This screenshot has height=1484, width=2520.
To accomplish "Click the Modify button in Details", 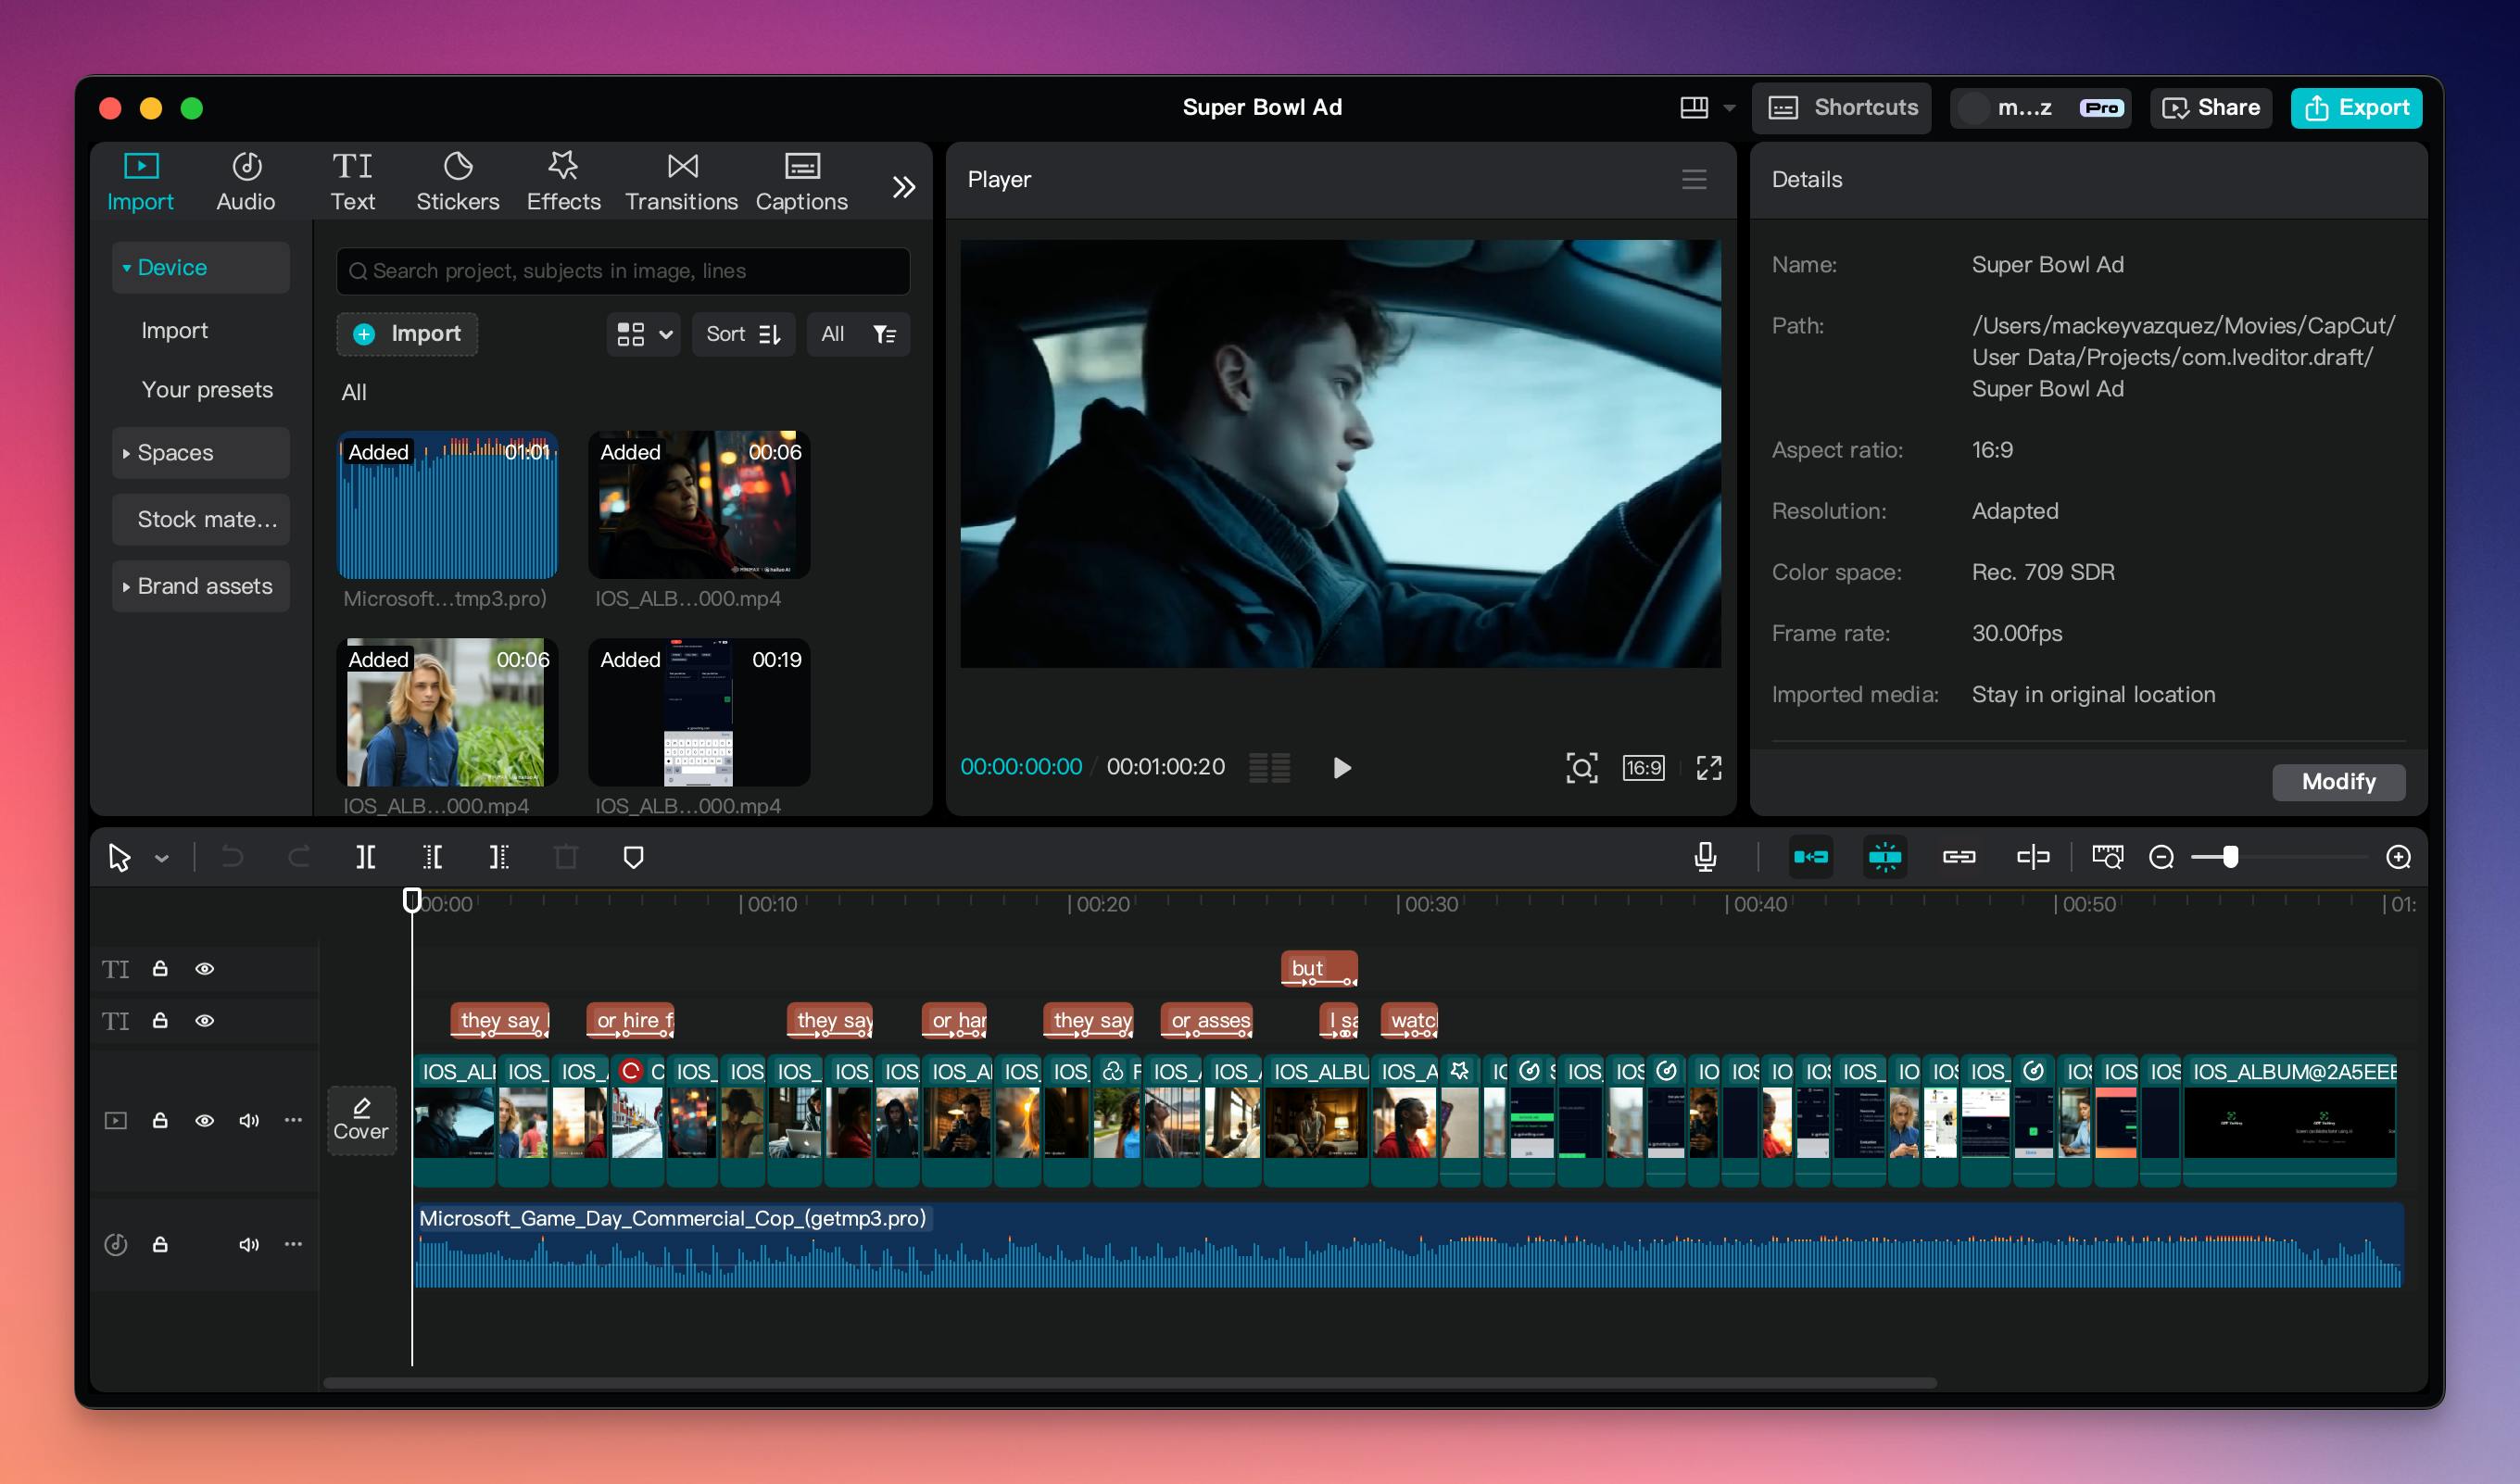I will (2338, 782).
